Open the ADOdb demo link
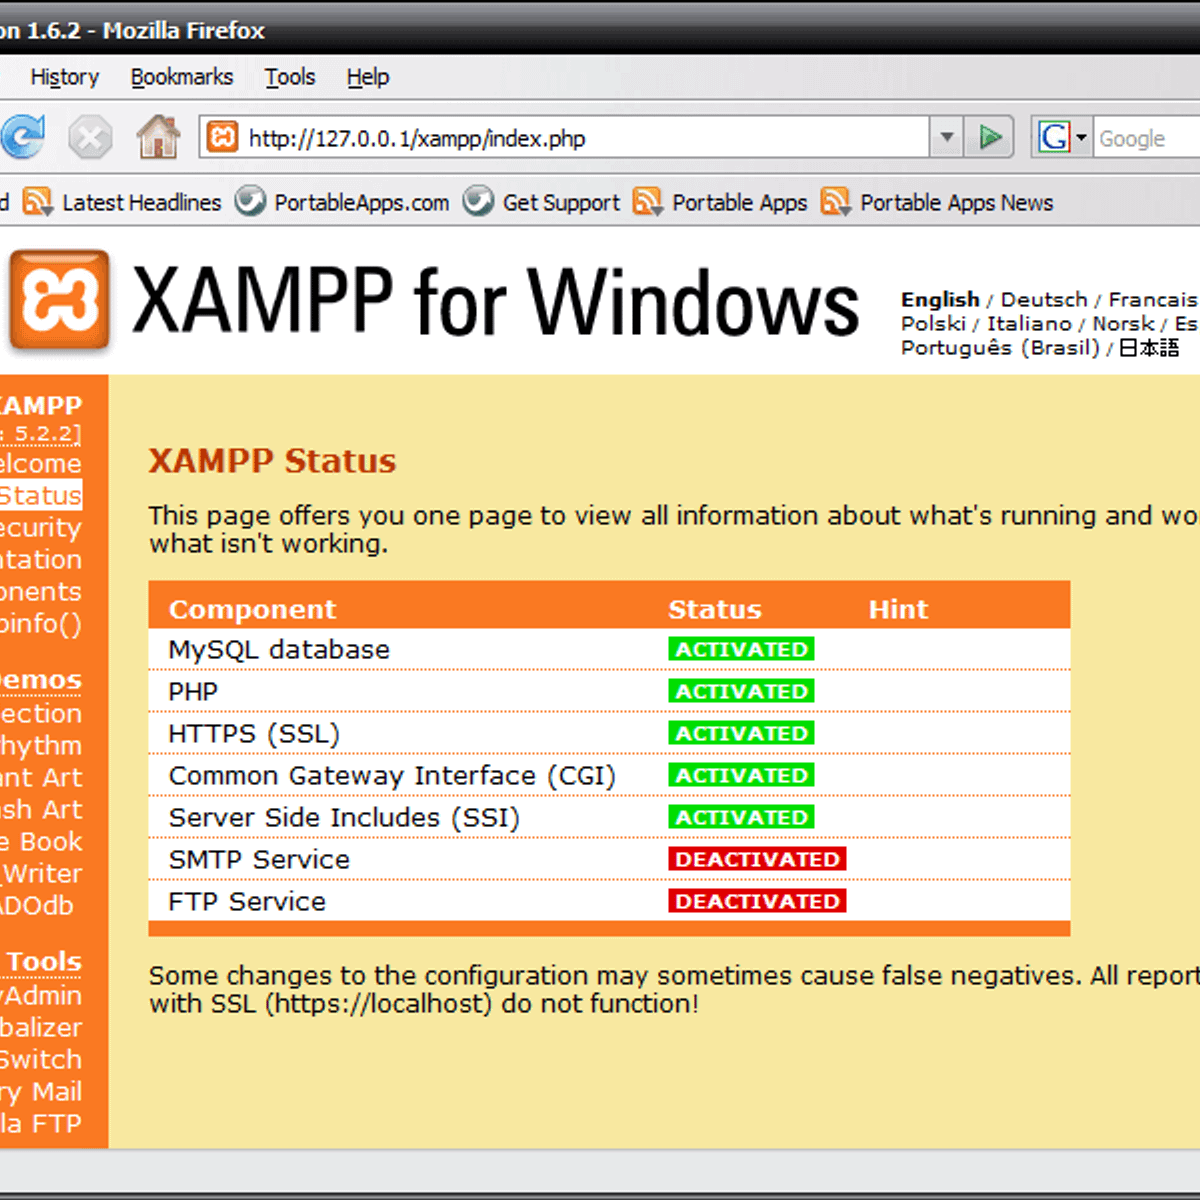This screenshot has width=1200, height=1200. click(37, 905)
